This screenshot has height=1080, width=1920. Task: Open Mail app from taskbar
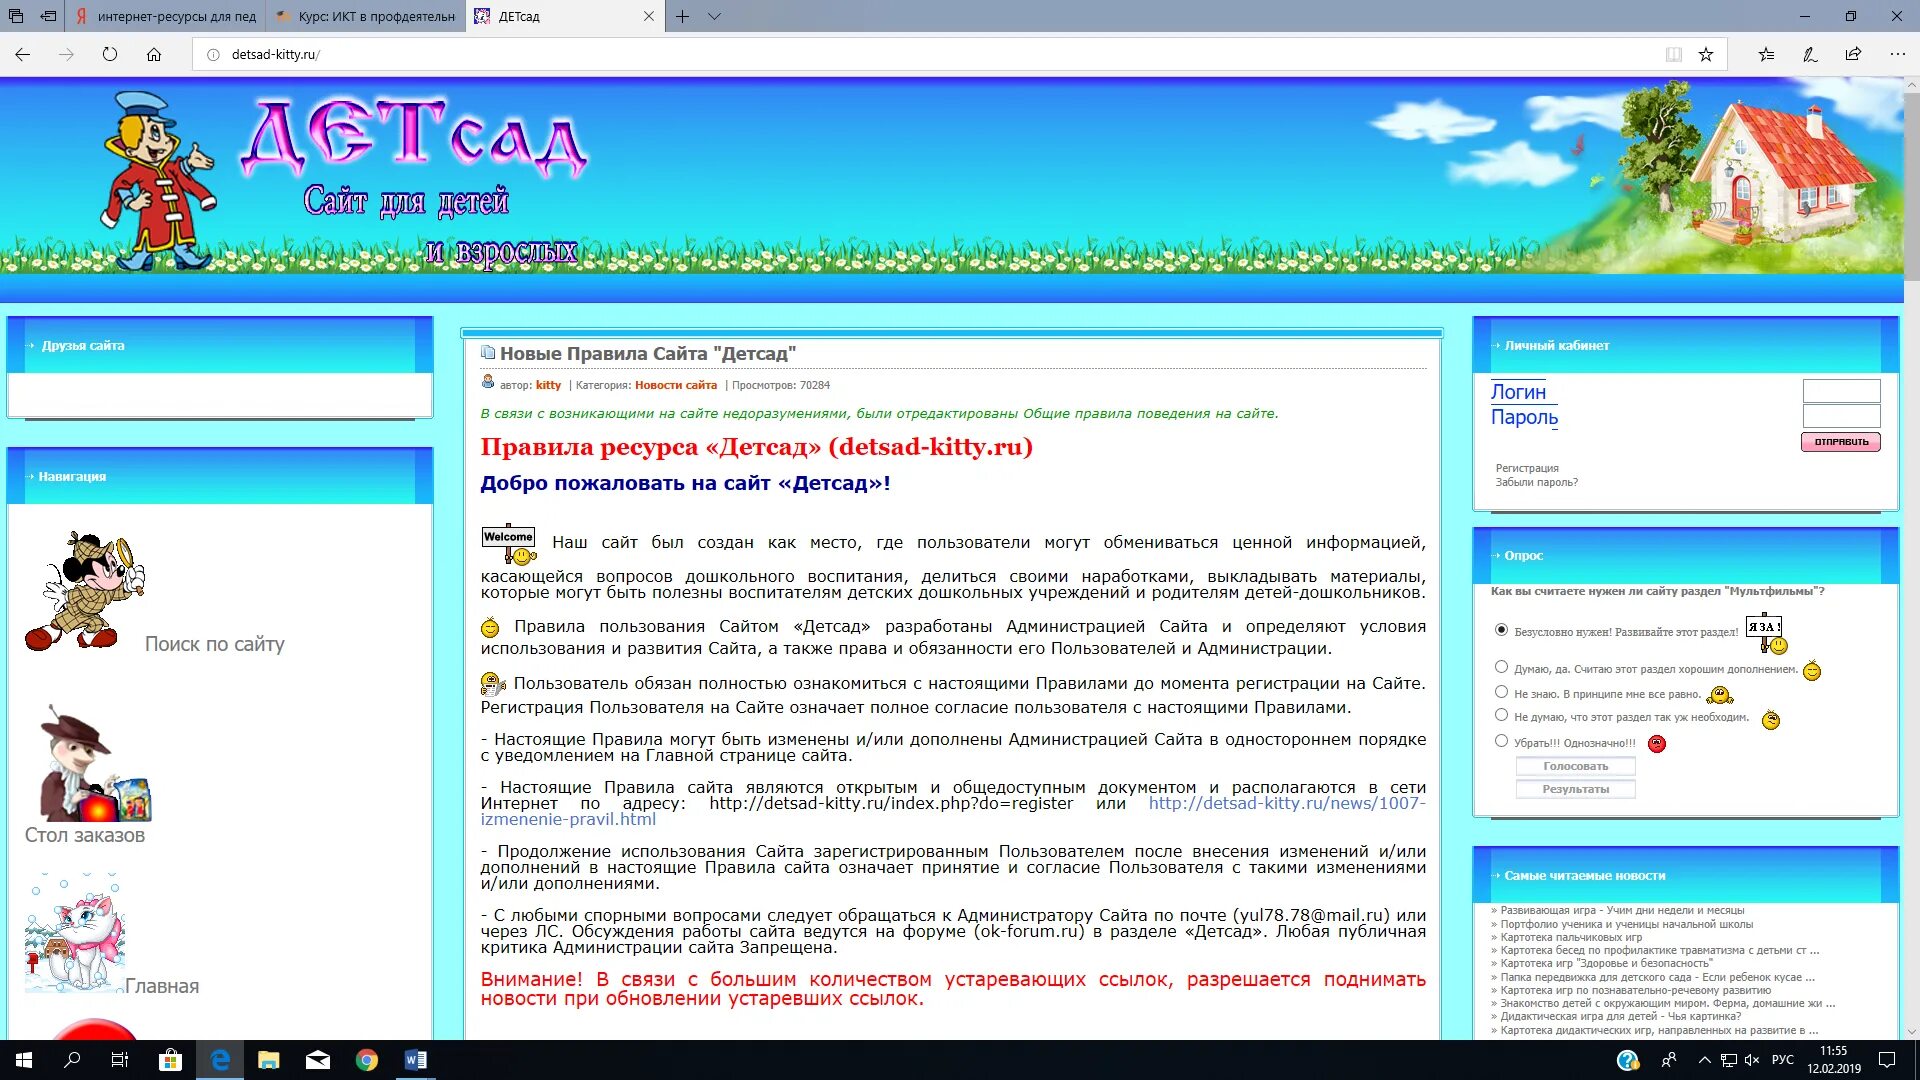coord(317,1060)
